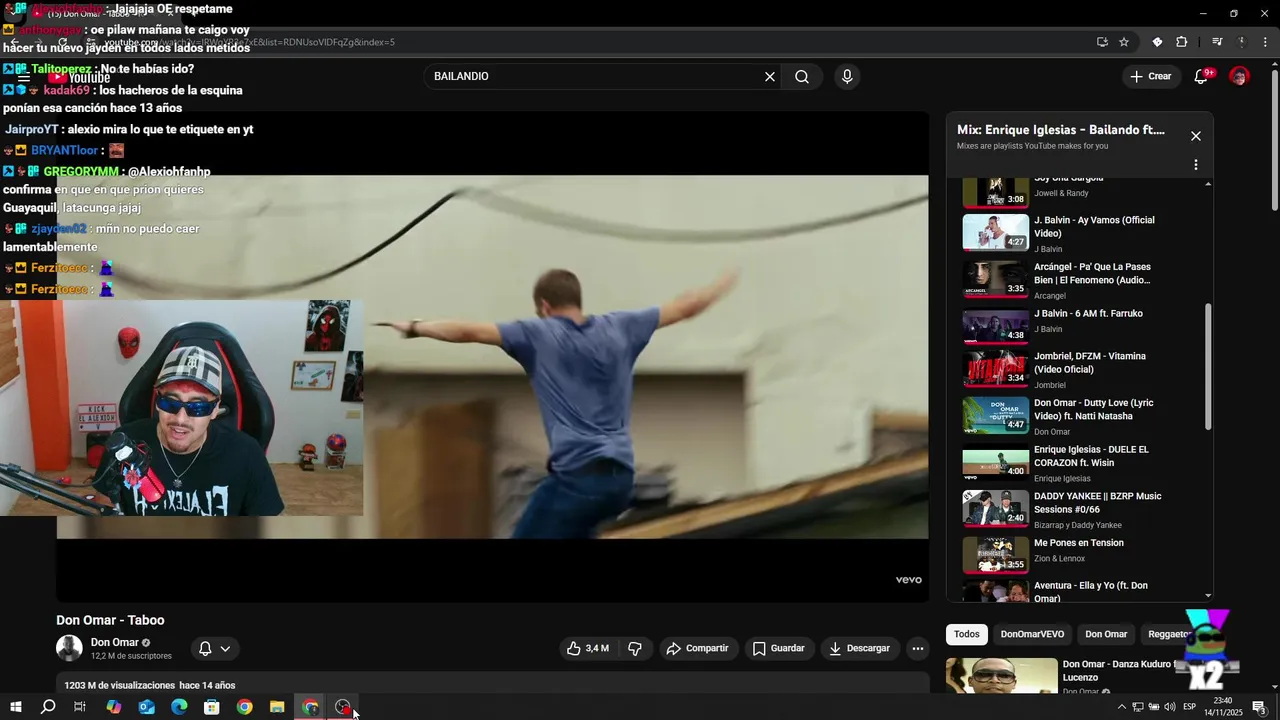Play Don Omar - Dutty Love lyric video
The width and height of the screenshot is (1280, 720).
point(1080,416)
